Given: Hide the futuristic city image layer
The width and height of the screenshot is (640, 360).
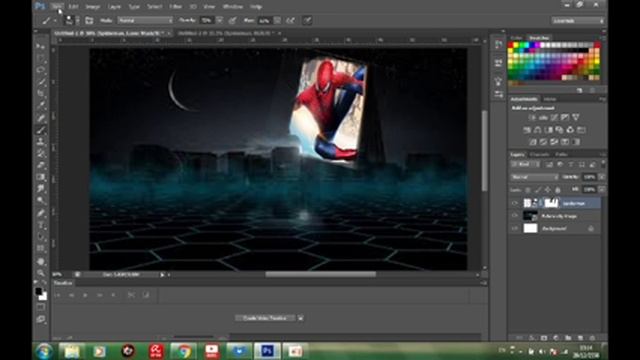Looking at the screenshot, I should tap(515, 216).
